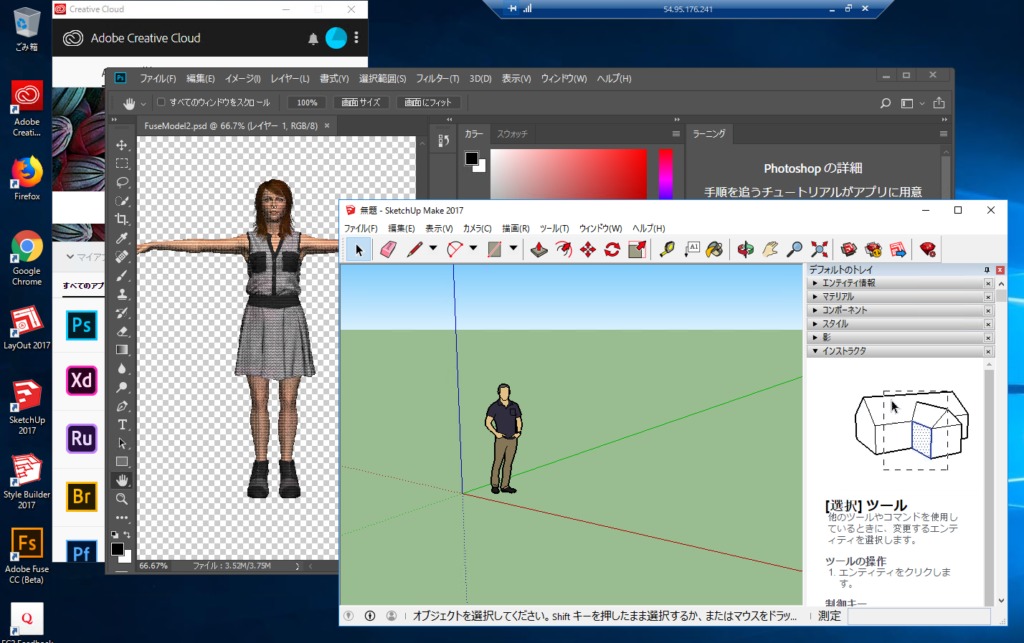Swap Photoshop foreground and background colors

pyautogui.click(x=127, y=535)
